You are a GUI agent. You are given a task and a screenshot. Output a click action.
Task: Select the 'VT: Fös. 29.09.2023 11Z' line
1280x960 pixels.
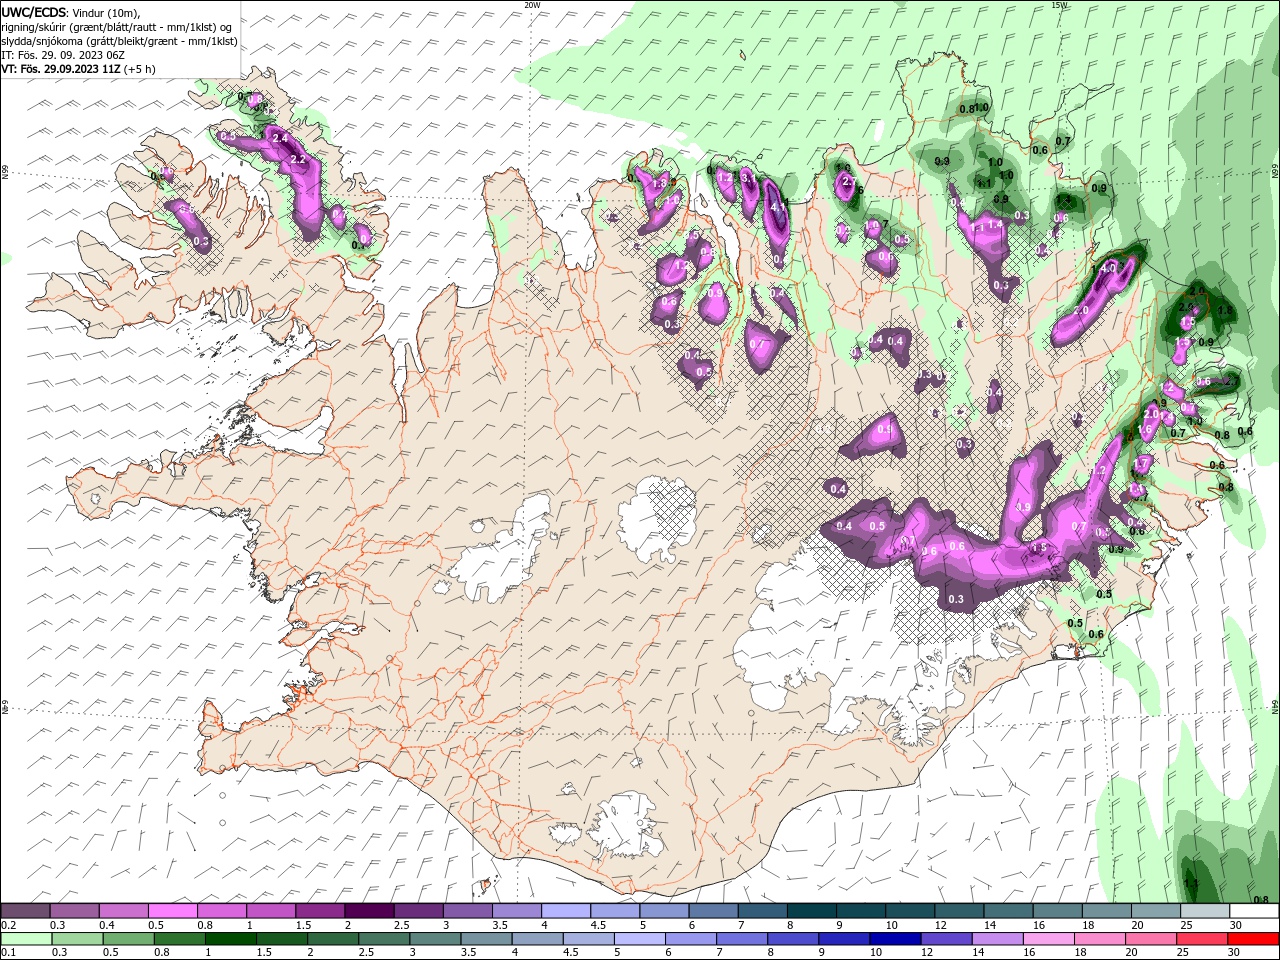(x=62, y=69)
